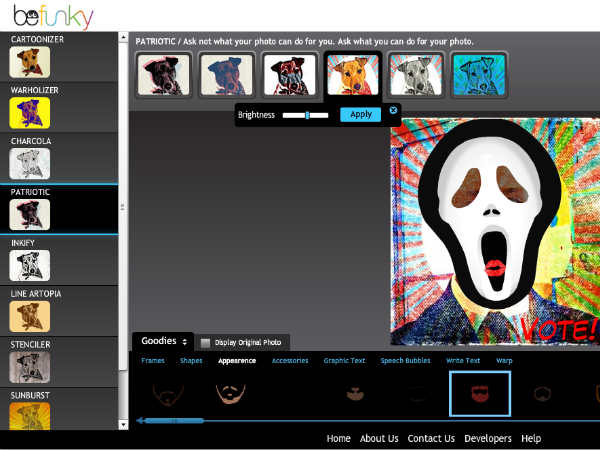600x450 pixels.
Task: Click the Apply button
Action: coord(360,114)
